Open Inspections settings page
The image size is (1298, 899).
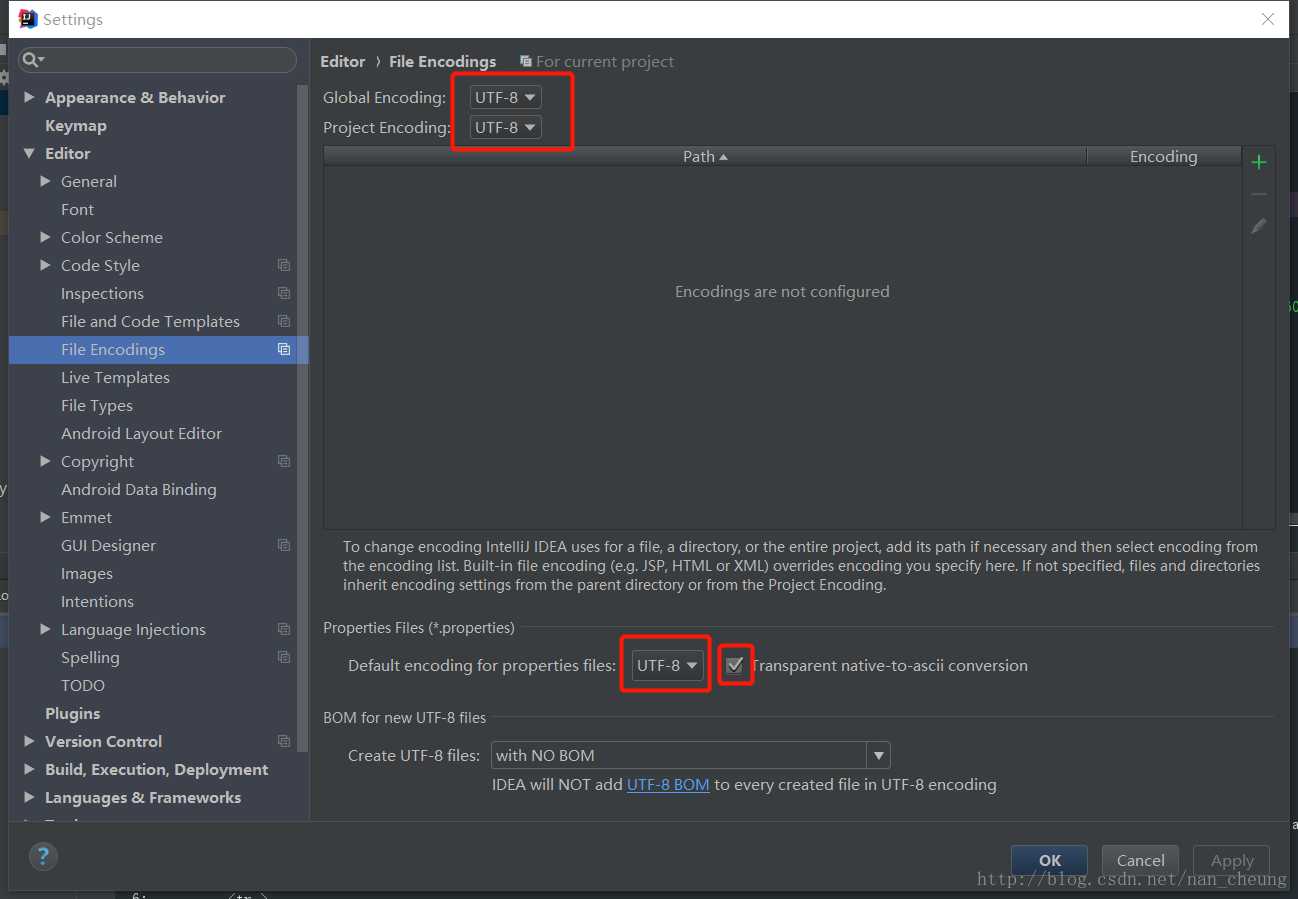102,293
